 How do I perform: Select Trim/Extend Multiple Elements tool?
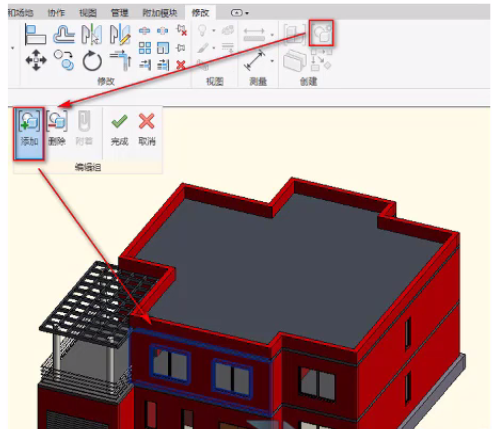click(163, 65)
